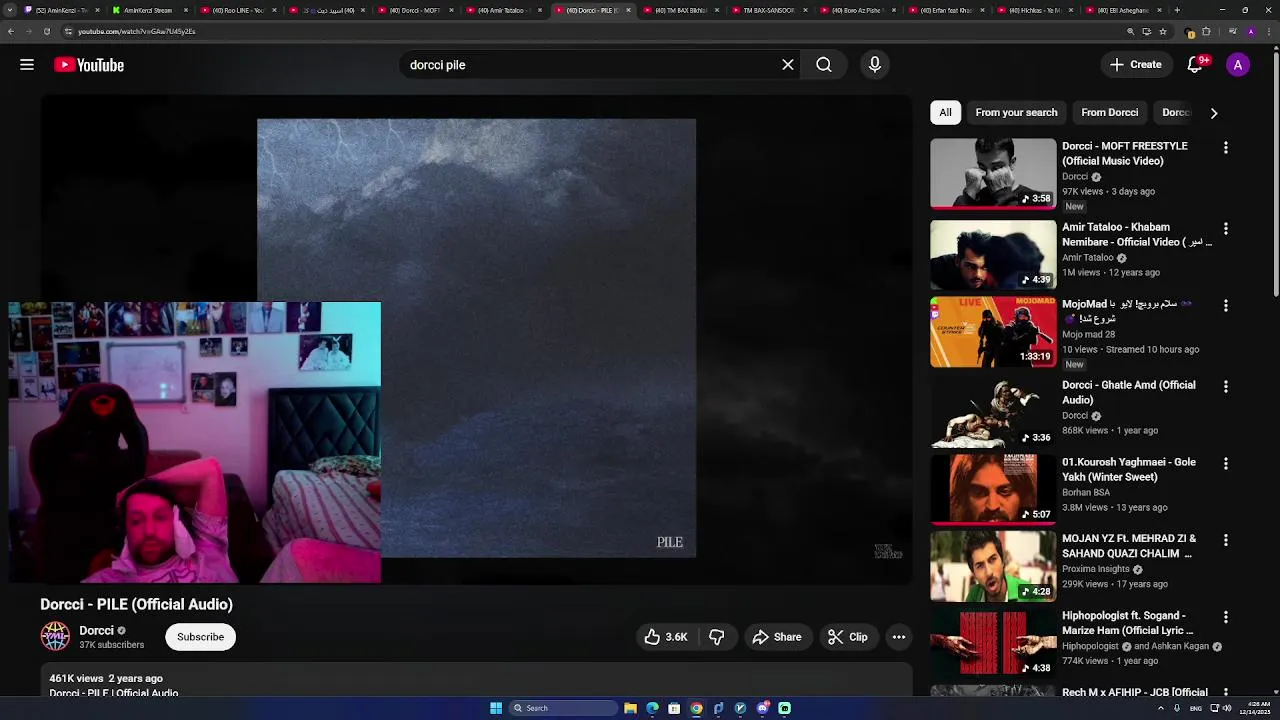
Task: Go back in browser history
Action: pyautogui.click(x=10, y=31)
